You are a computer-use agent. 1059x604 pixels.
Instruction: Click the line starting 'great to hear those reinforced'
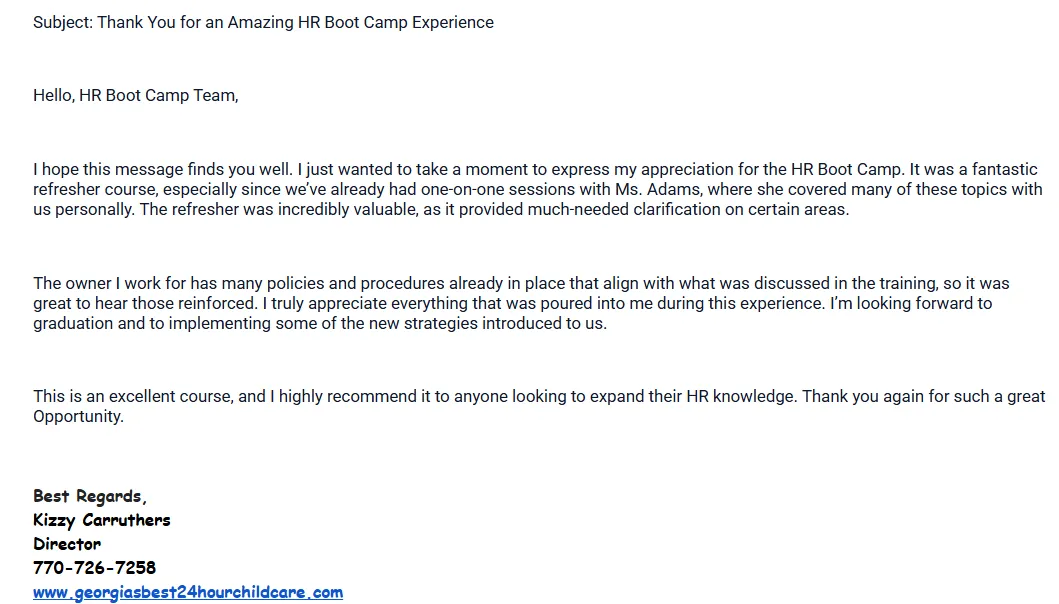[513, 303]
